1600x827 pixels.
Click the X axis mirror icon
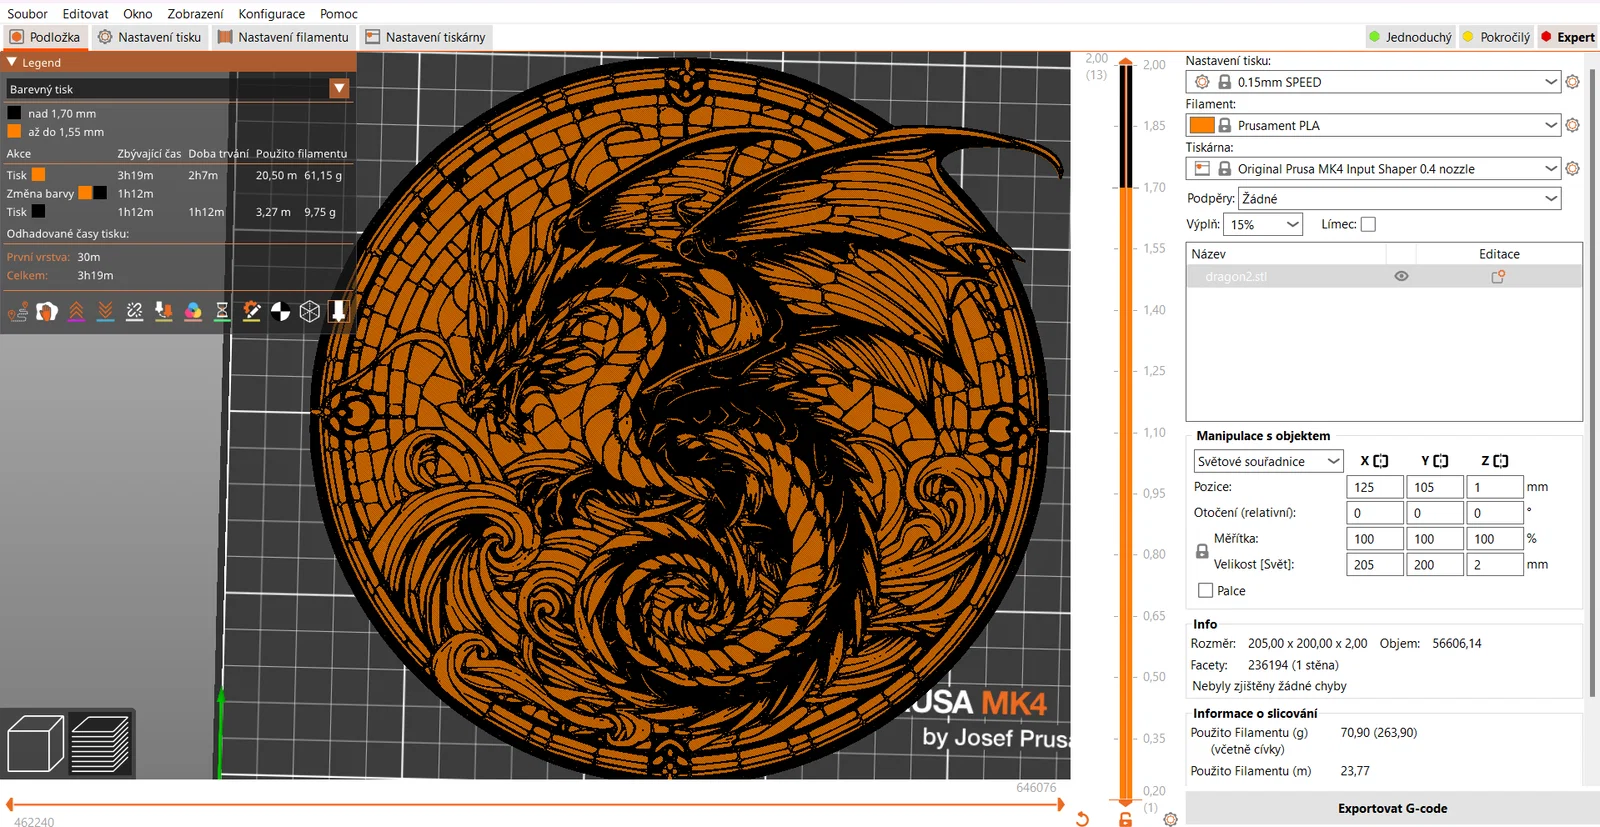click(x=1381, y=461)
